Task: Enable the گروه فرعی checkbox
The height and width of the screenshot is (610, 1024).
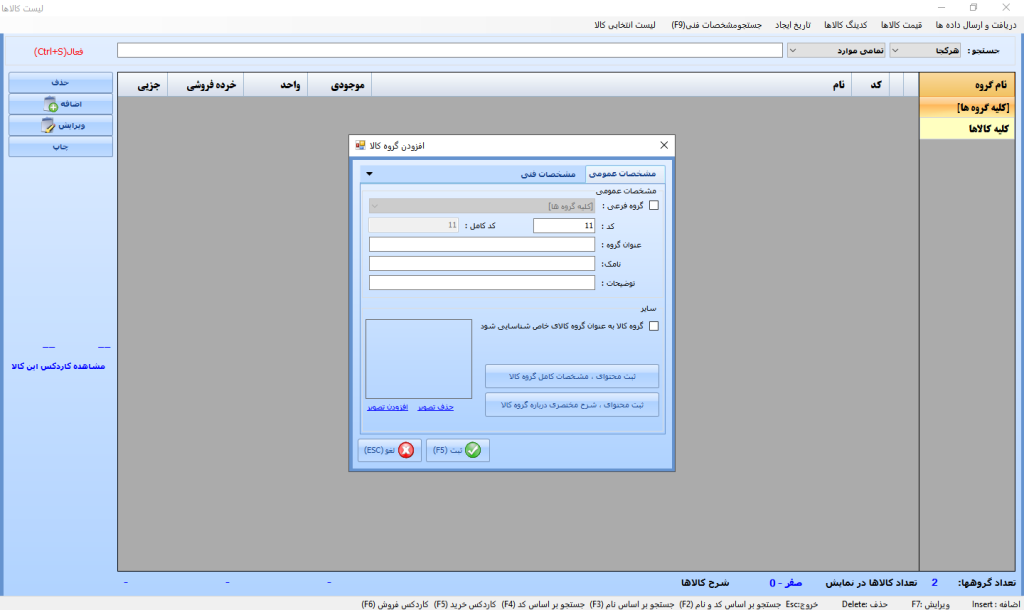Action: pos(655,206)
